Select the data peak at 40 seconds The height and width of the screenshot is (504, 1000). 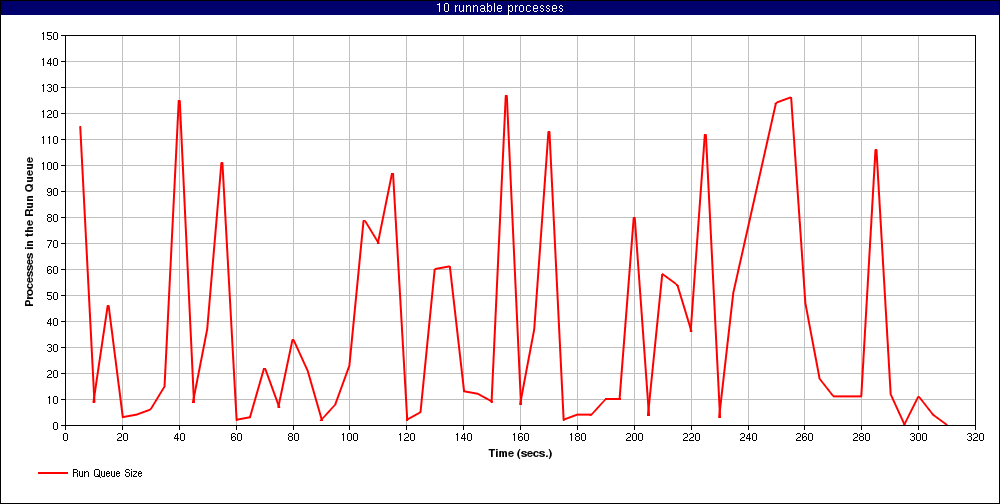179,101
